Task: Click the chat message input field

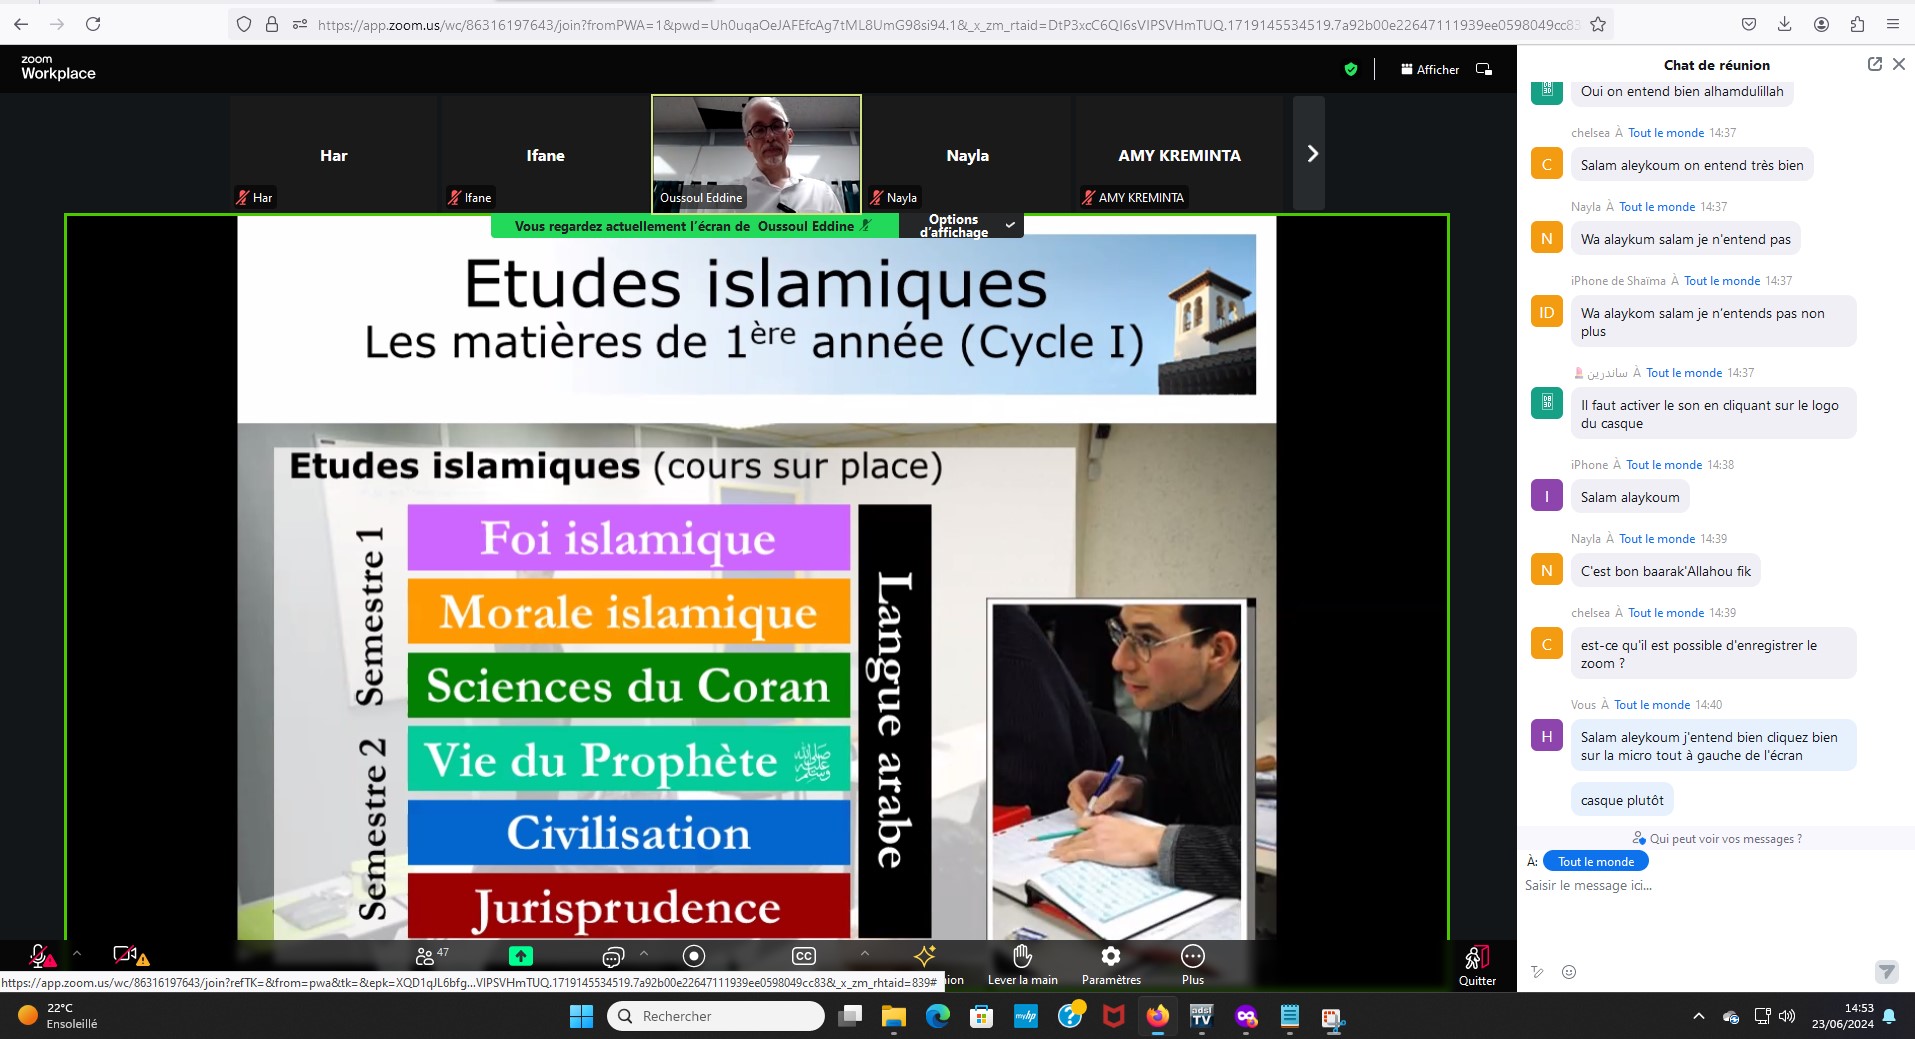Action: [1700, 885]
